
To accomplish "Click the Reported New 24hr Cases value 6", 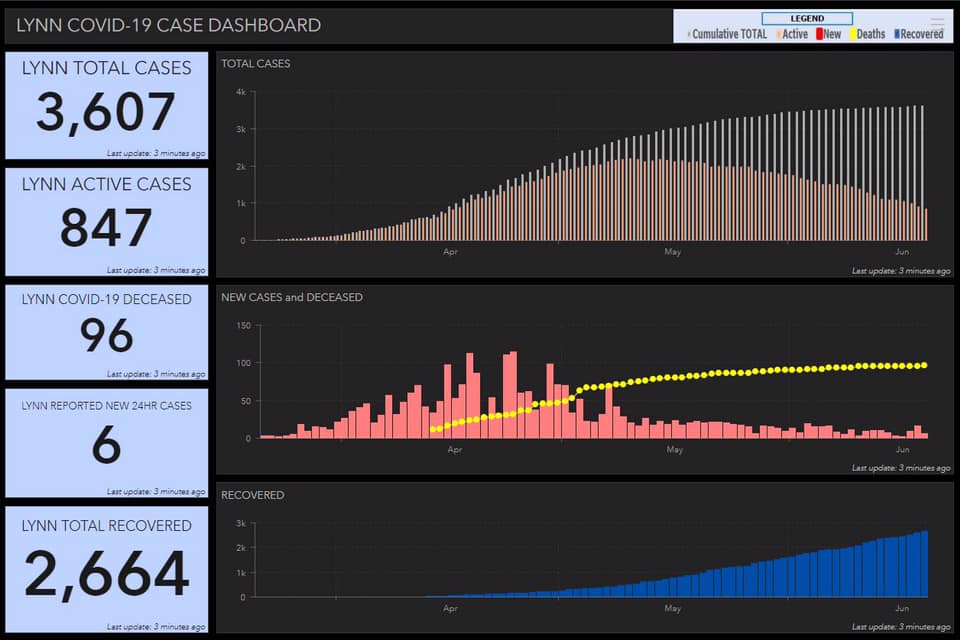I will 106,445.
